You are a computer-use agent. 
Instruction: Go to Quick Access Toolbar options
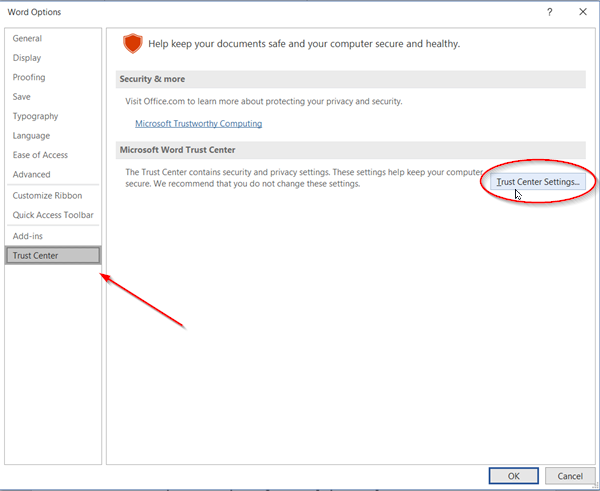[x=53, y=215]
